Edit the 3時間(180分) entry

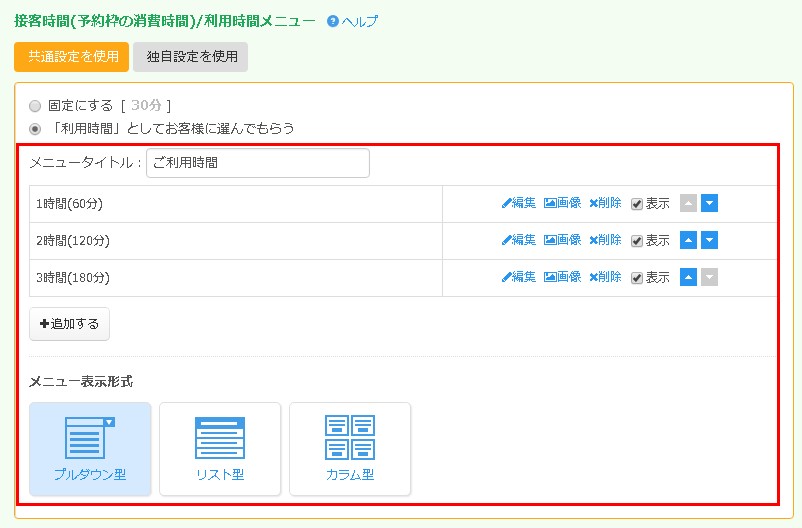coord(519,277)
